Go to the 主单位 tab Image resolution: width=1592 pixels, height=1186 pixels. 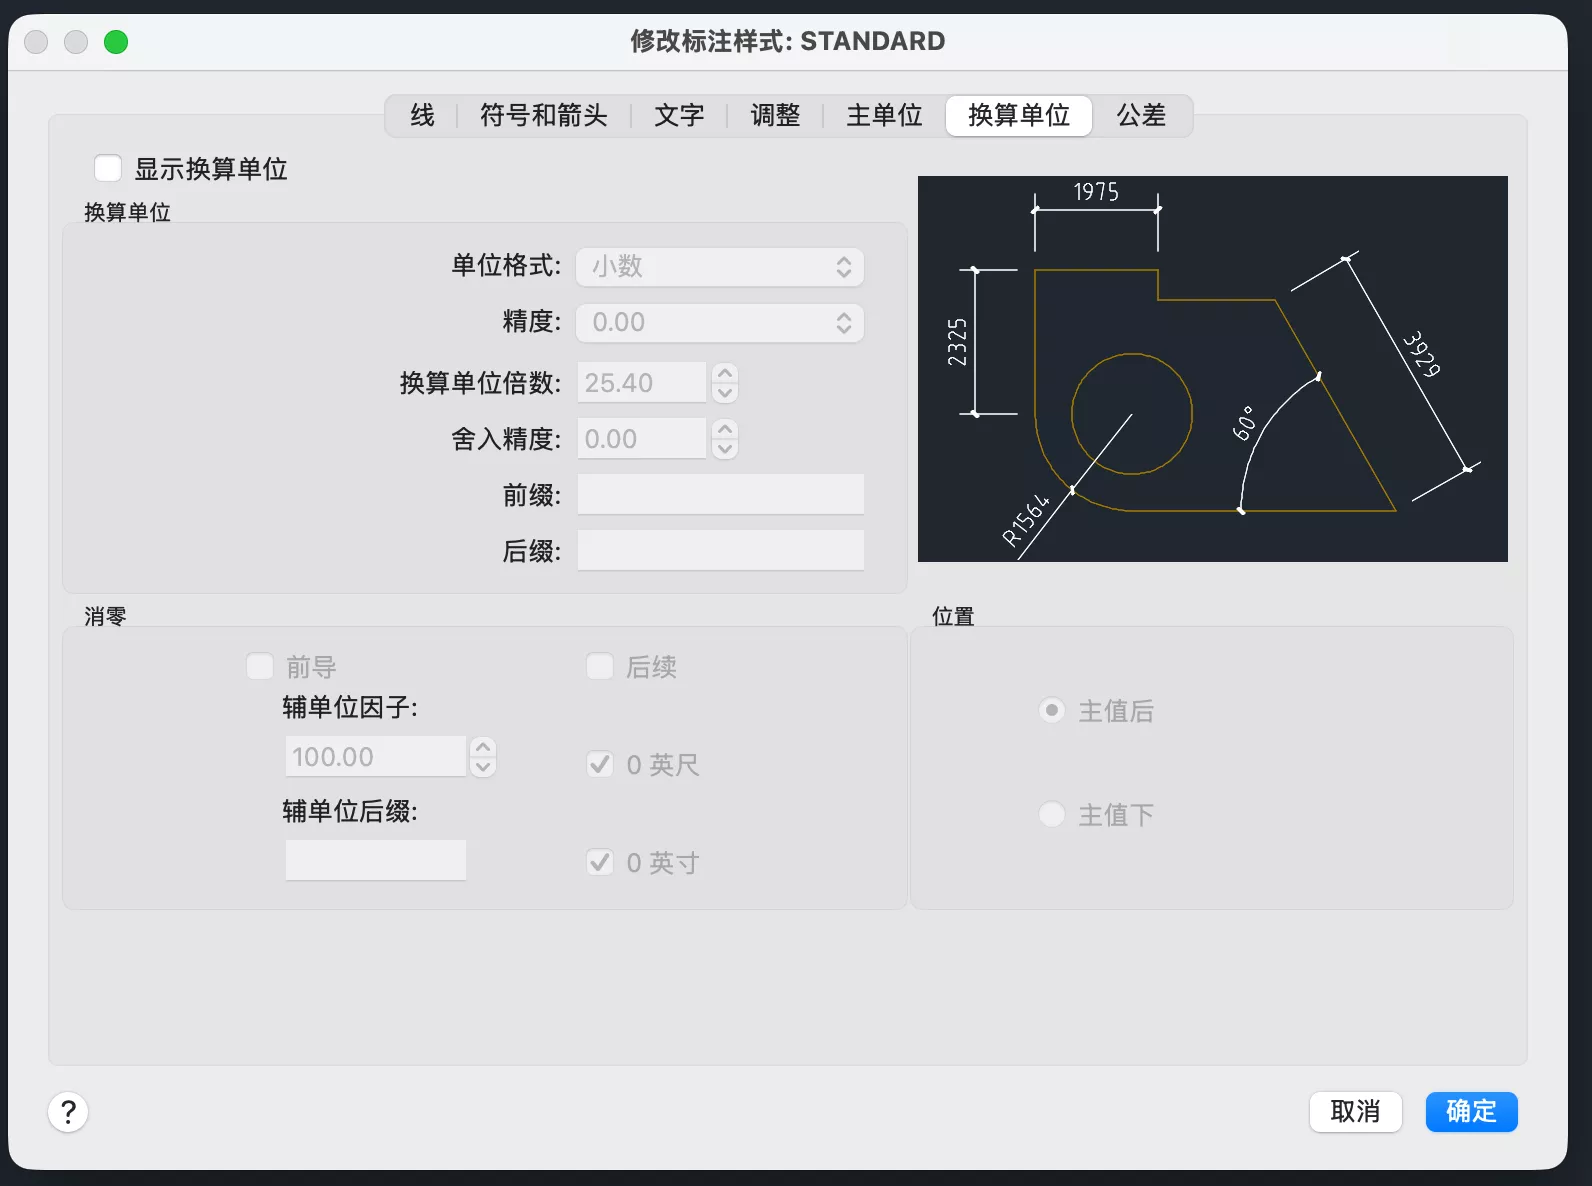[884, 116]
